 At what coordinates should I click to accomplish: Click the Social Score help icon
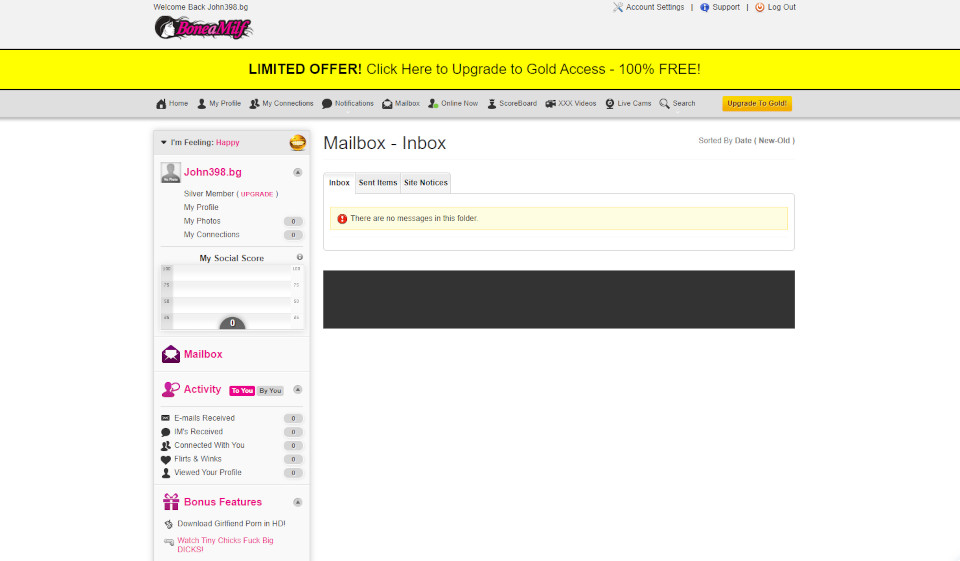(300, 257)
